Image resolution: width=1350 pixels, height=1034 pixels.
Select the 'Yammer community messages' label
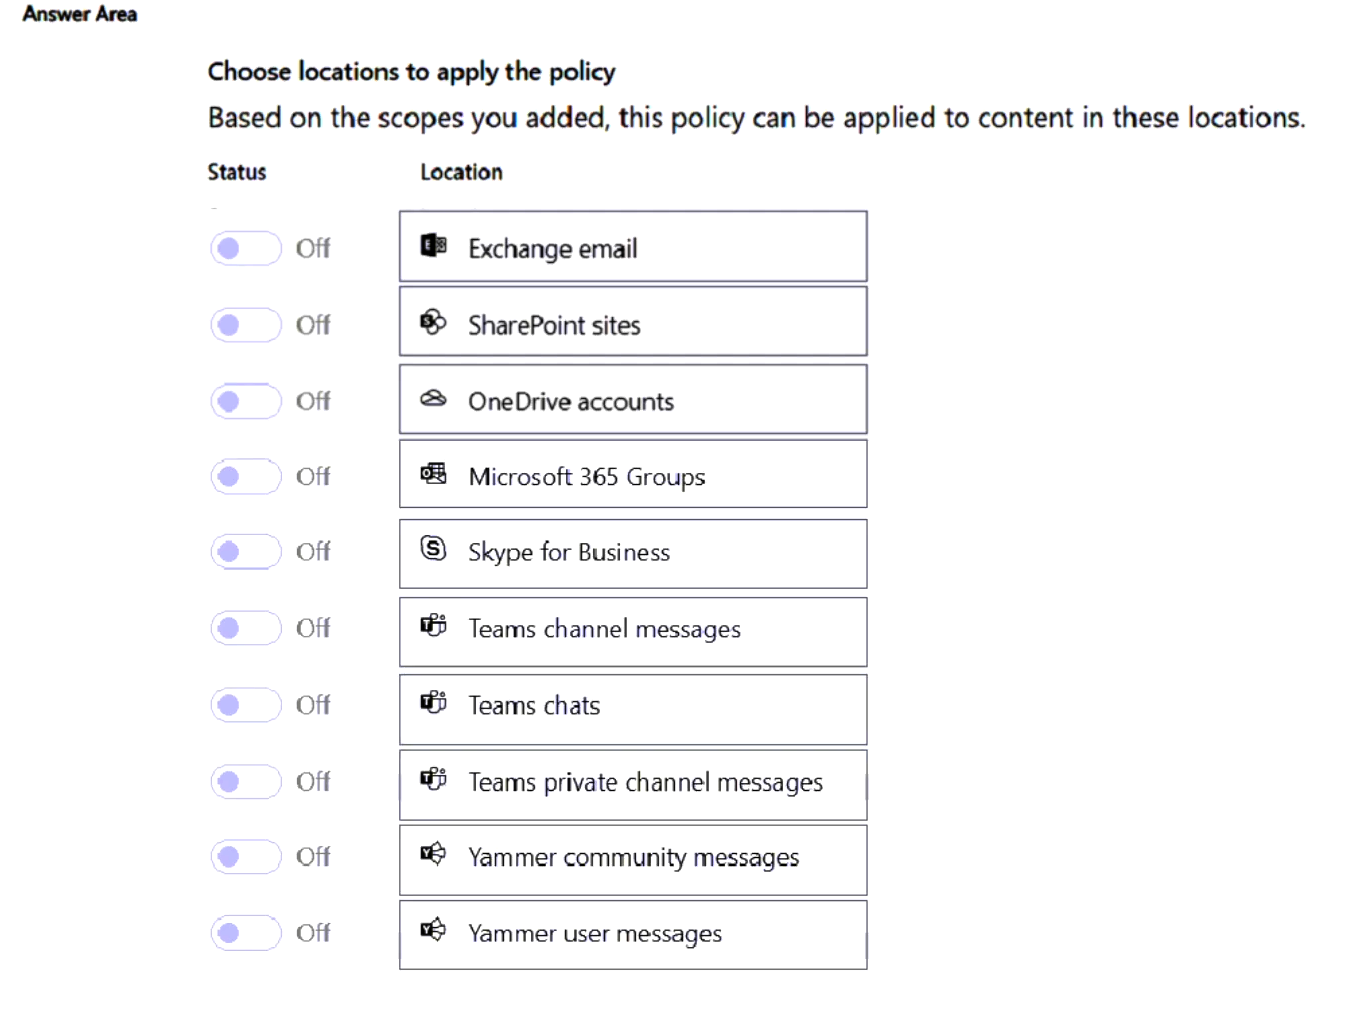pos(634,858)
